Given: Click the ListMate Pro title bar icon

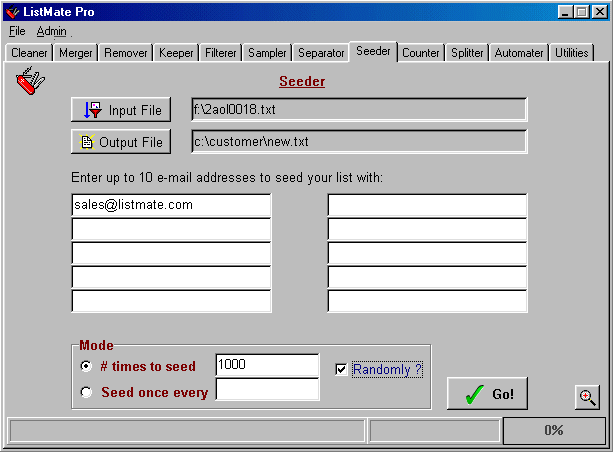Looking at the screenshot, I should click(x=13, y=11).
